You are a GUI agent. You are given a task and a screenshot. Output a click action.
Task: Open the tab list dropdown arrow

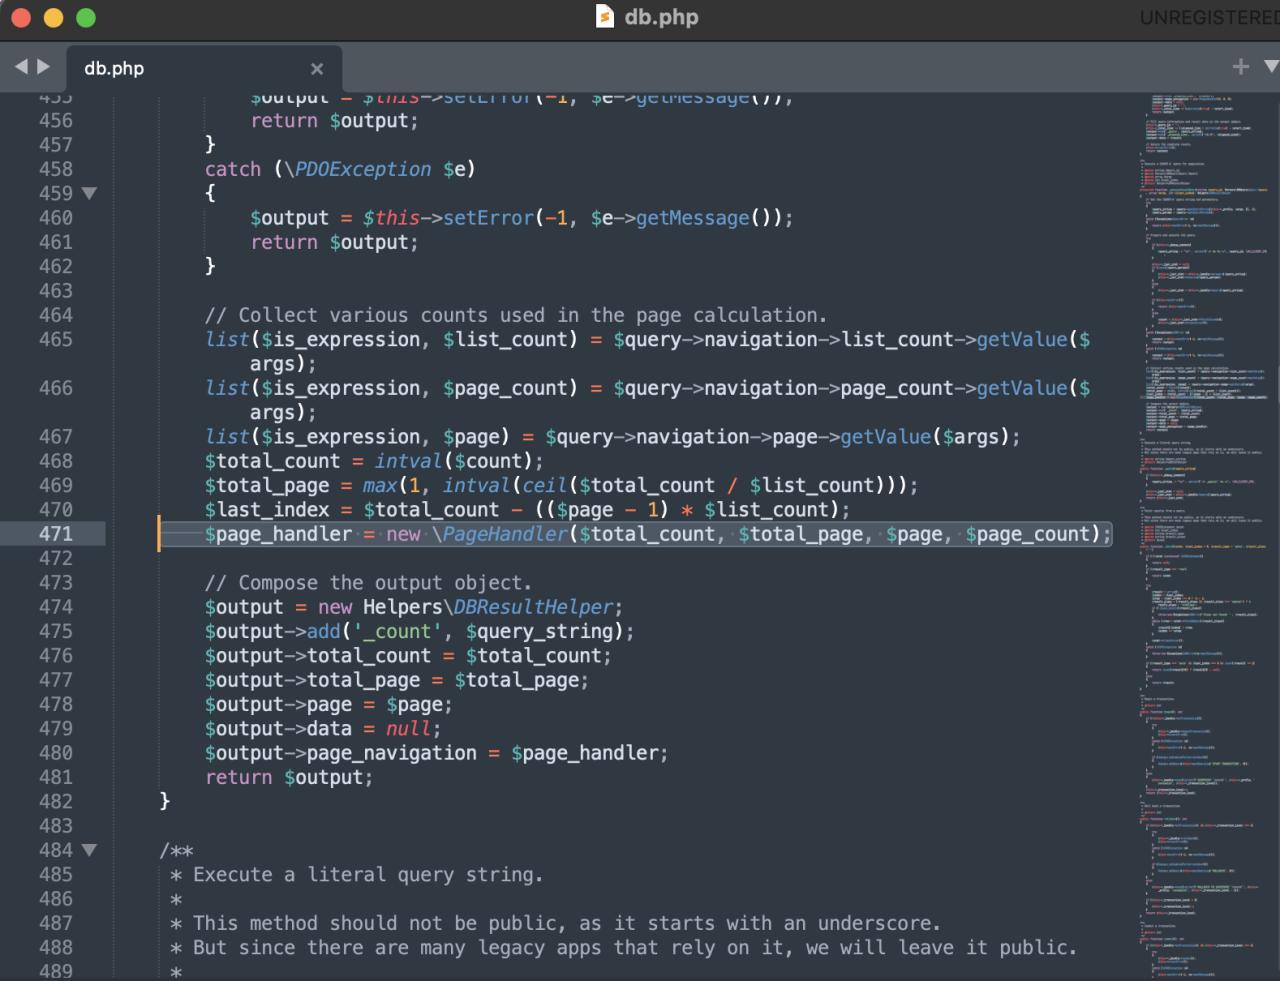point(1271,66)
